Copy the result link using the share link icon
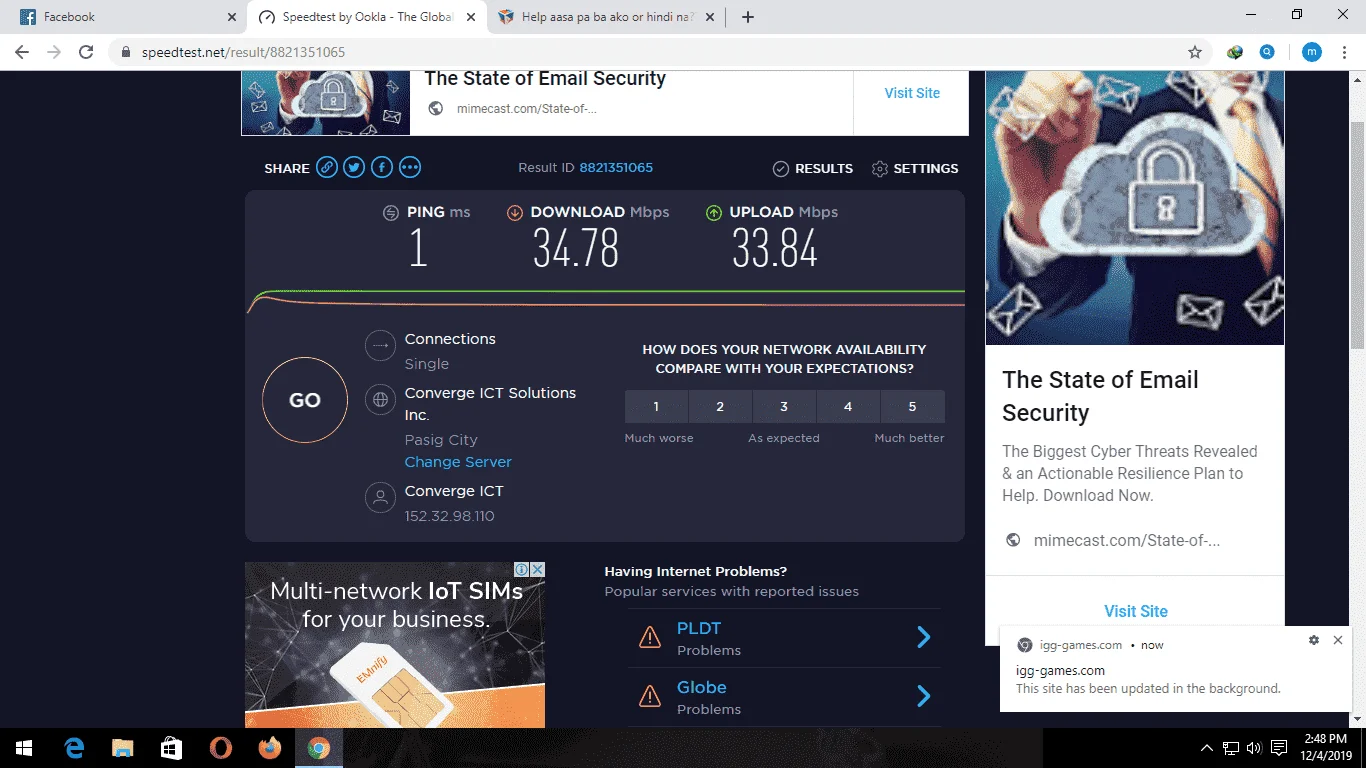The height and width of the screenshot is (768, 1366). [327, 168]
